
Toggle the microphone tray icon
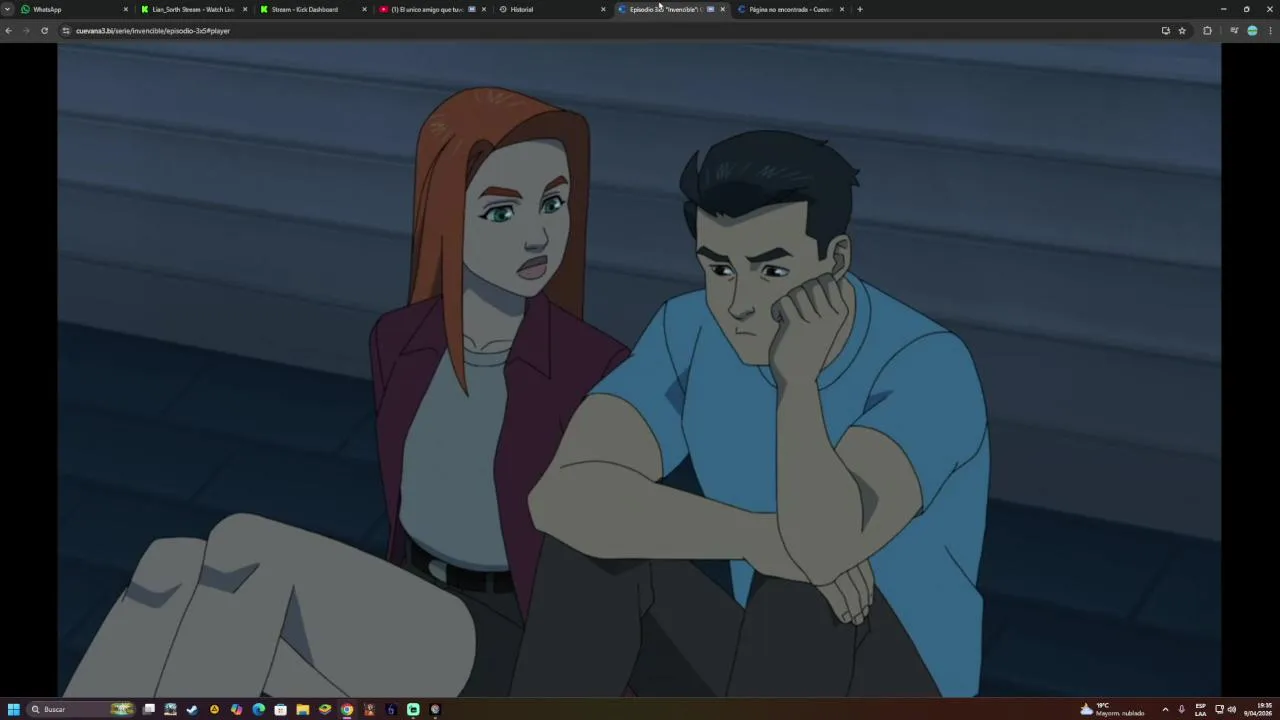coord(1181,709)
